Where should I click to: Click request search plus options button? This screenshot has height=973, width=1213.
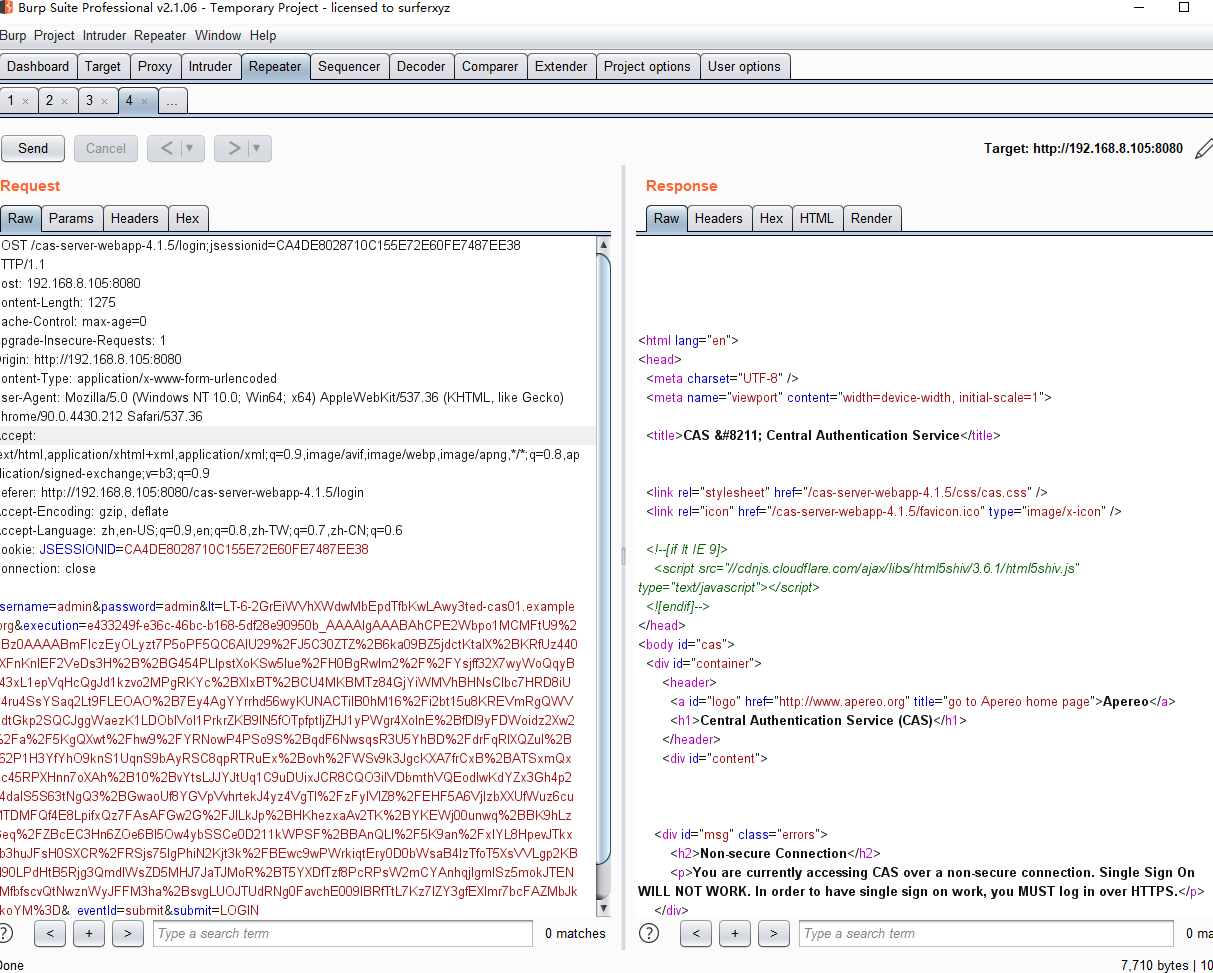pyautogui.click(x=88, y=933)
